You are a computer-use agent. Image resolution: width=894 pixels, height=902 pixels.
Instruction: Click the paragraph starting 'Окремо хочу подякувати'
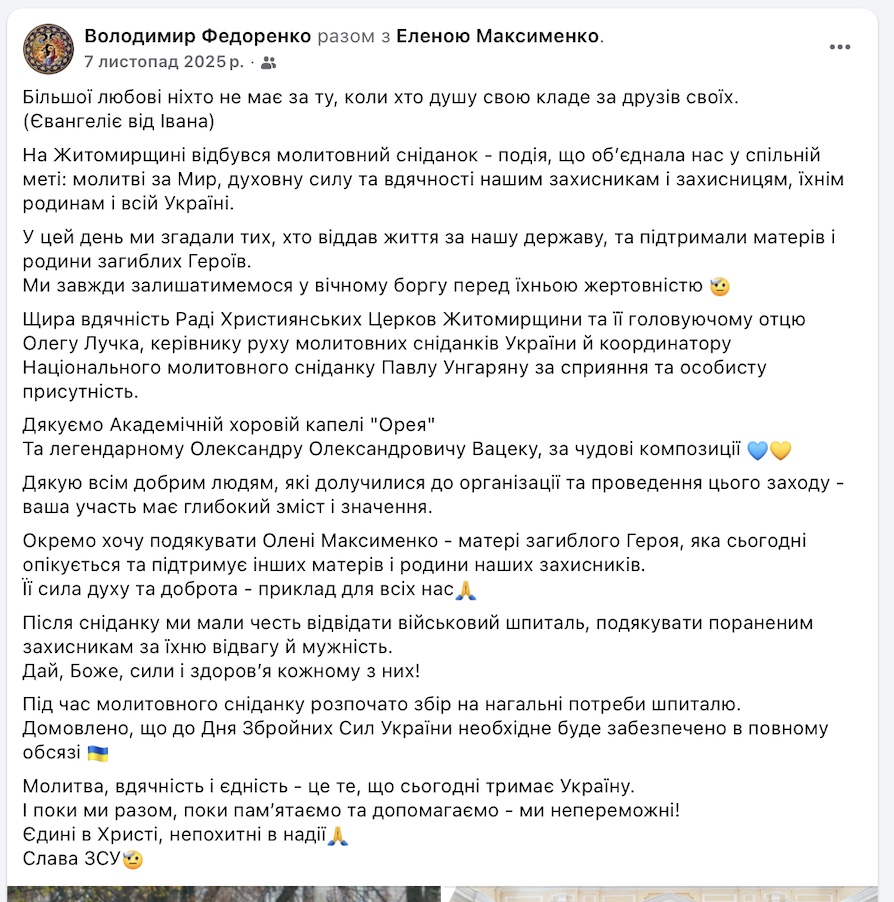414,565
